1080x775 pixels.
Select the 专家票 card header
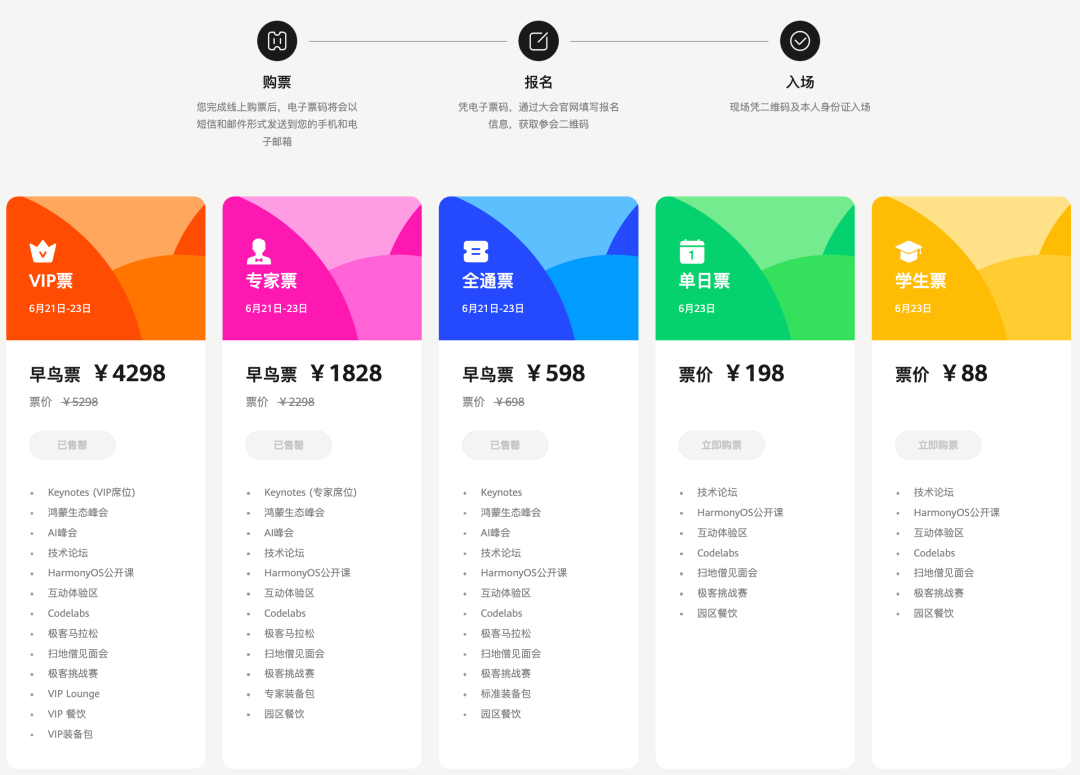pos(322,269)
